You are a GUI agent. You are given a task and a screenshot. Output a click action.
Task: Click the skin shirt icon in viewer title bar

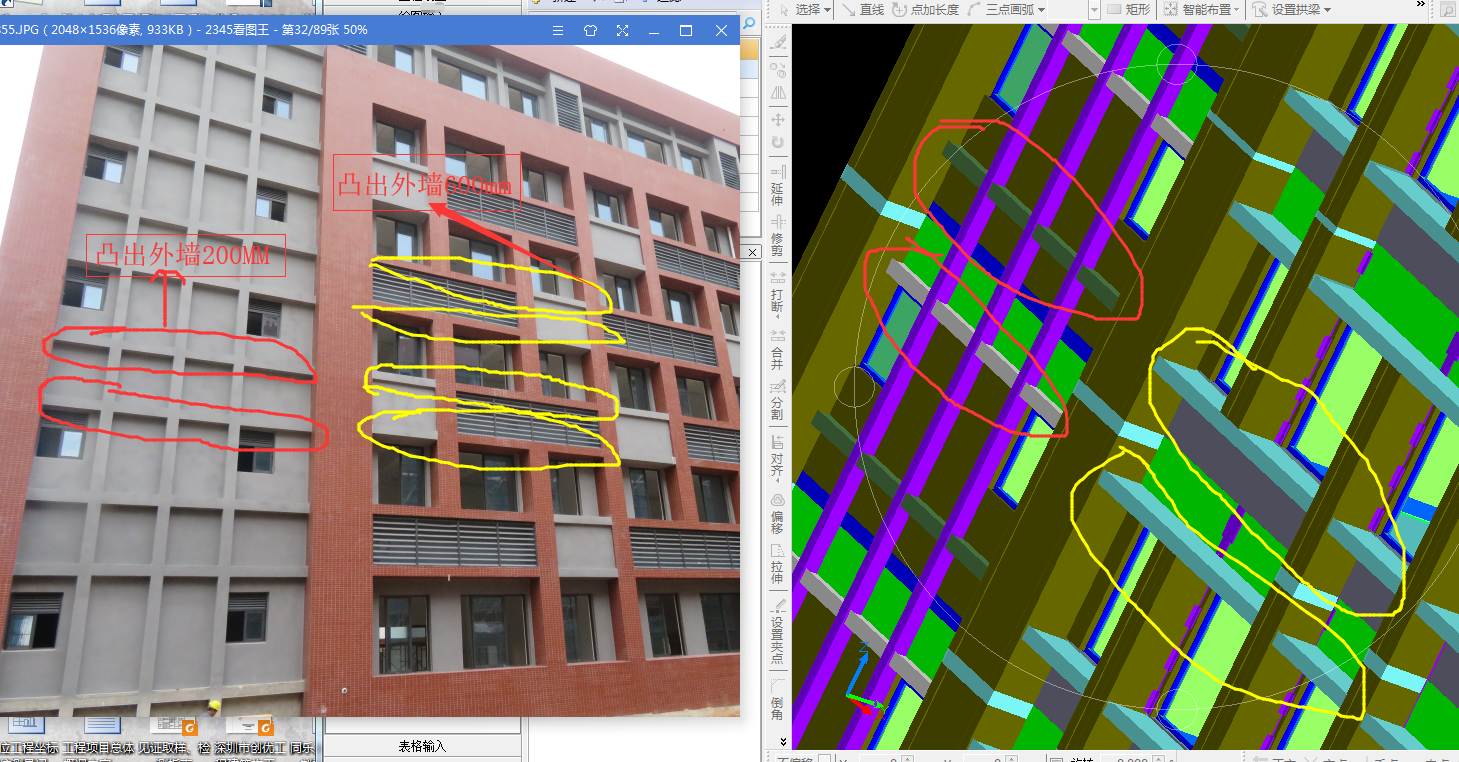point(590,30)
